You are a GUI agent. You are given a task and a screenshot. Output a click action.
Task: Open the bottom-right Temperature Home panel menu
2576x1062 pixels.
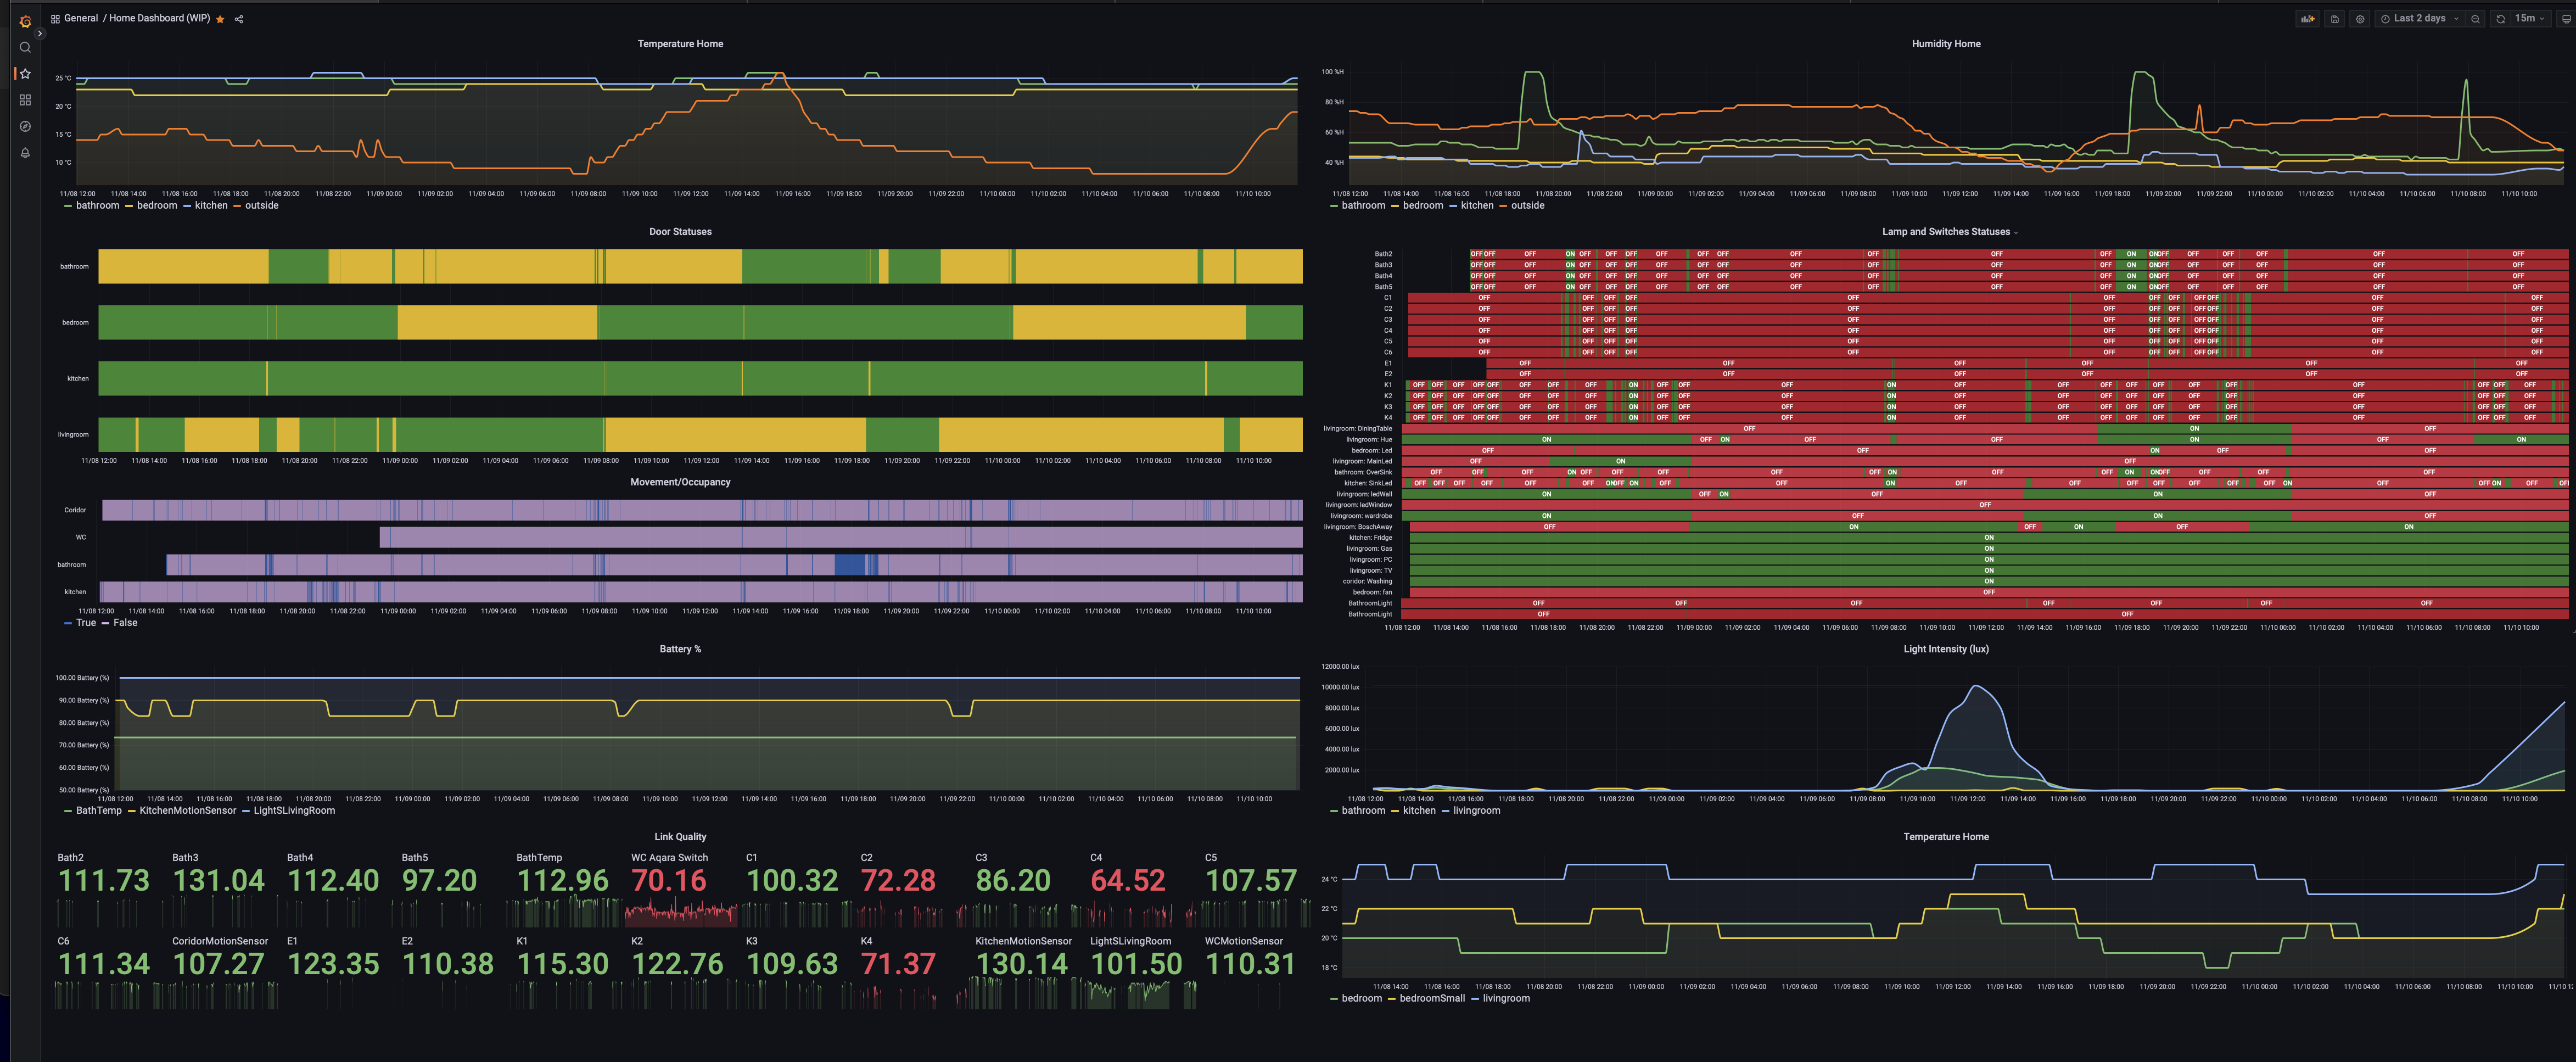point(1946,837)
